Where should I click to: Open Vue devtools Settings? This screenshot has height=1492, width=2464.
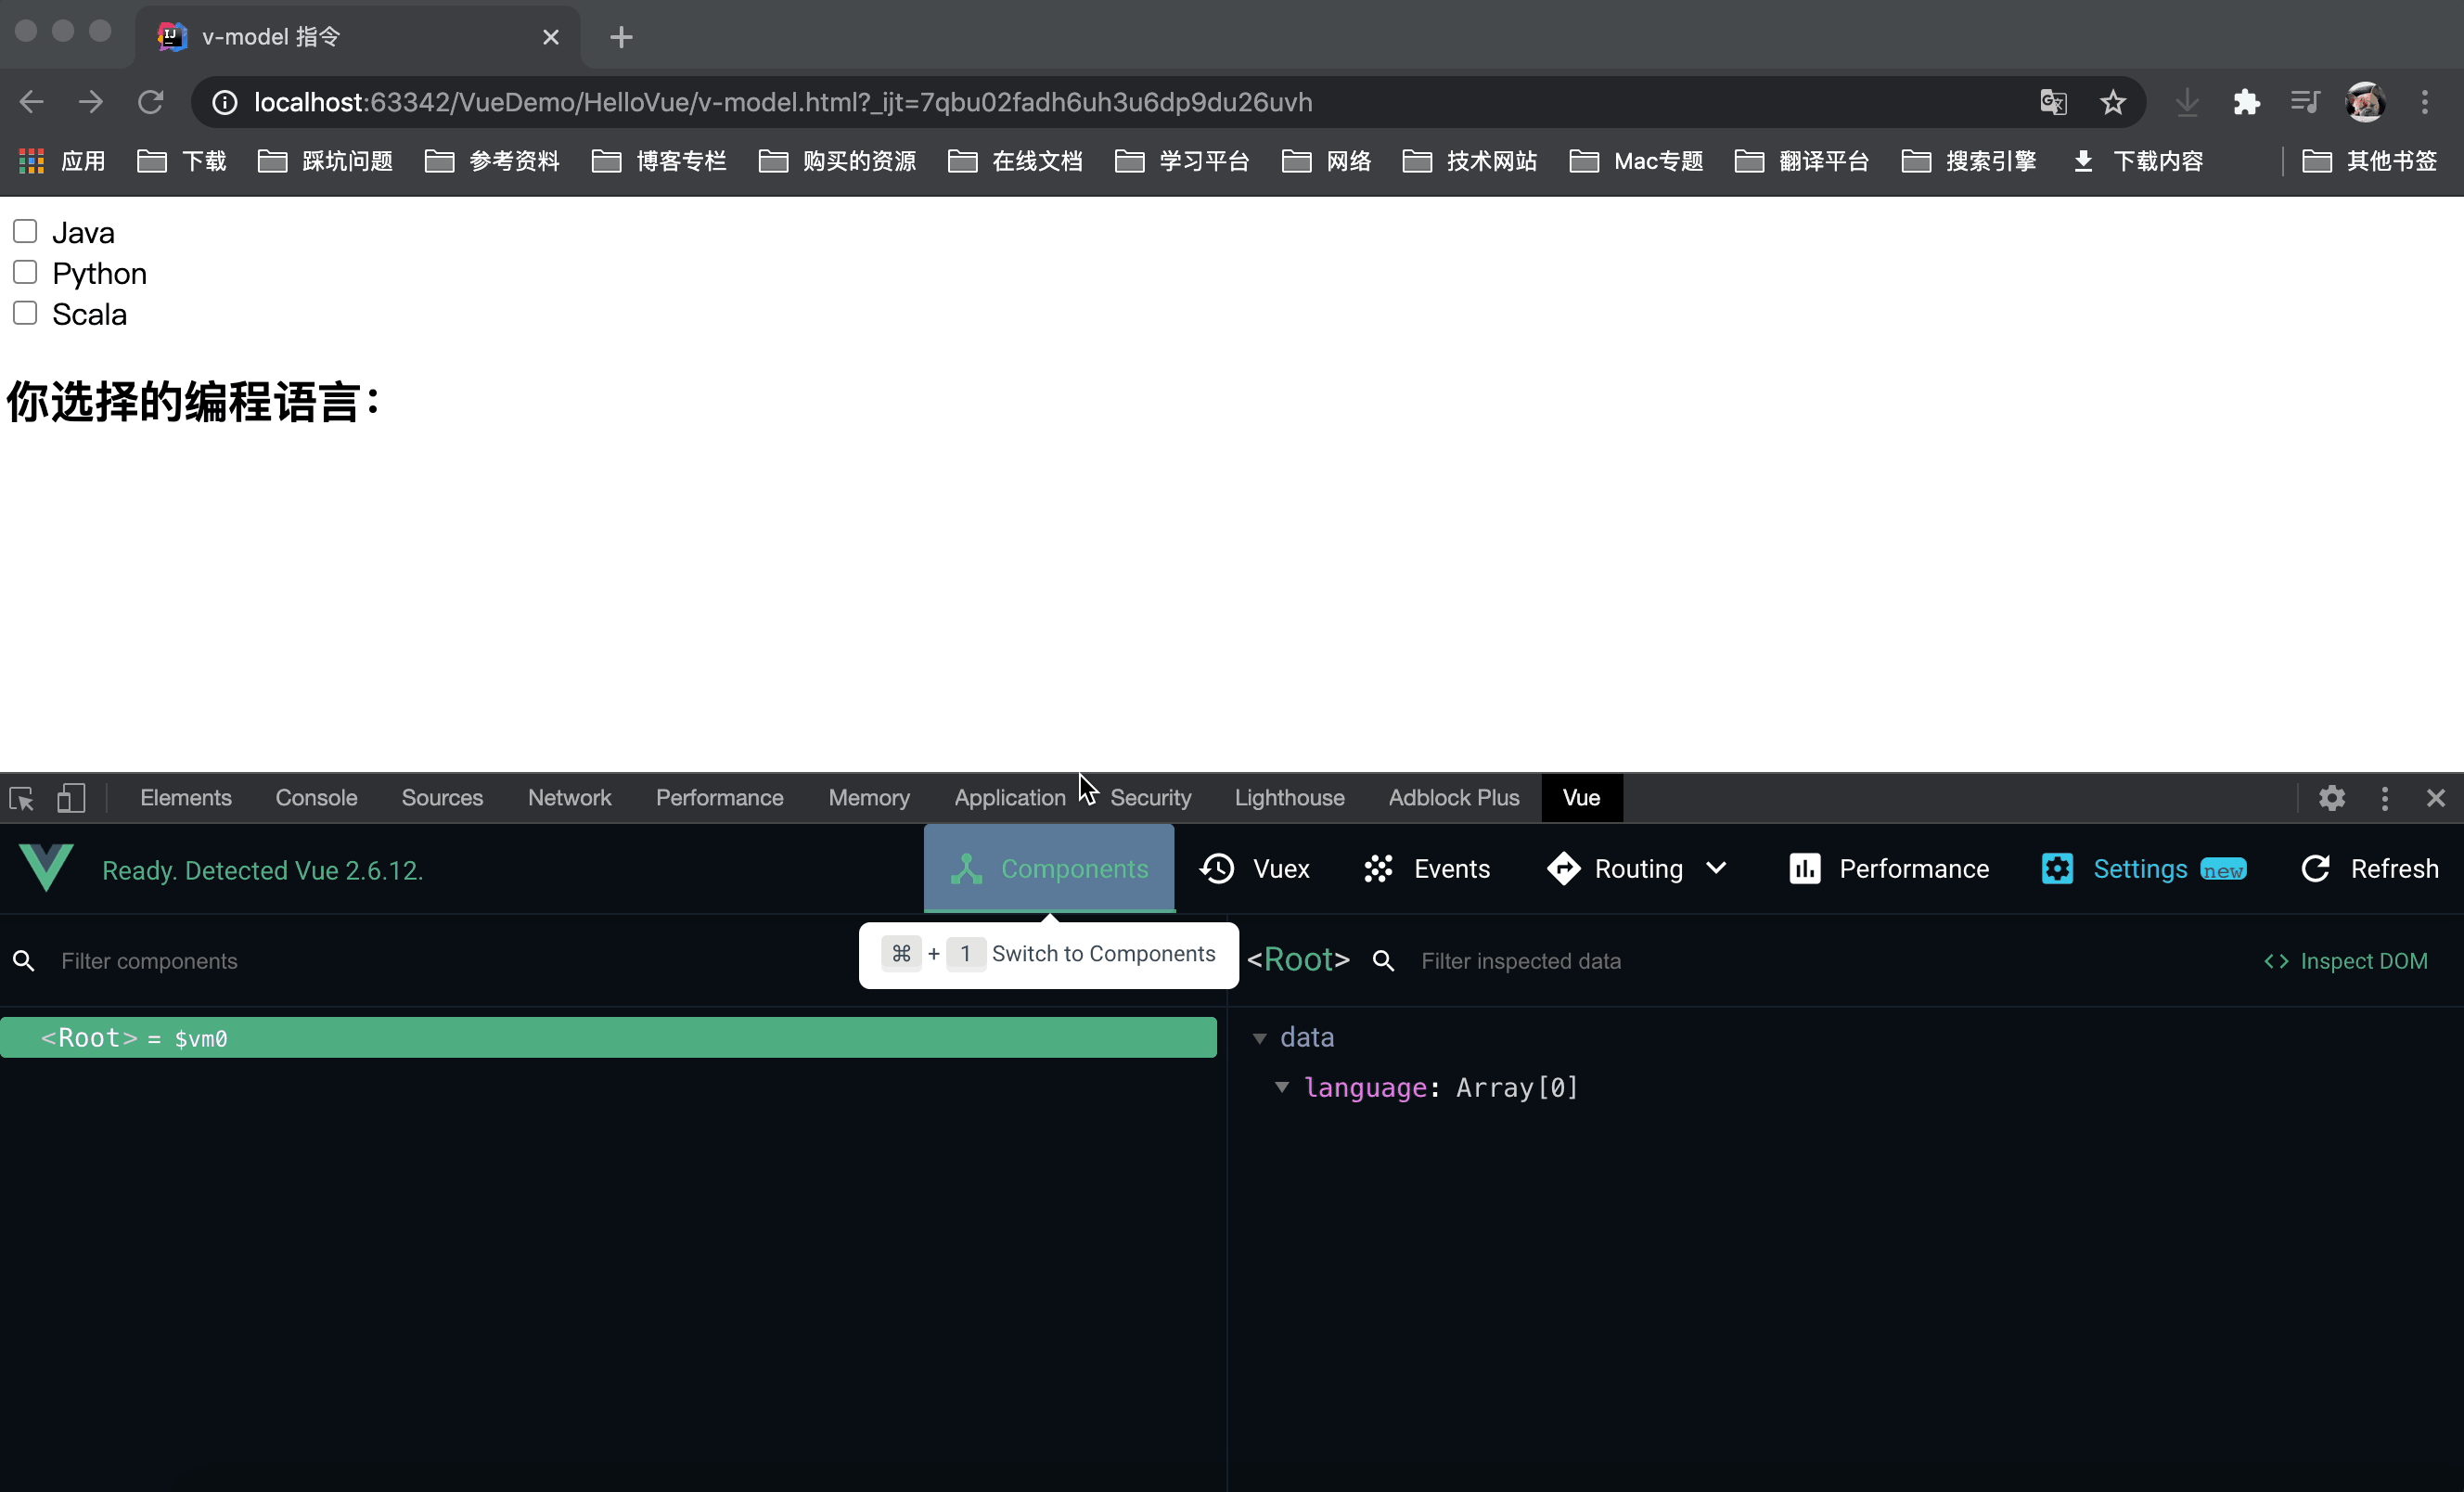tap(2142, 869)
